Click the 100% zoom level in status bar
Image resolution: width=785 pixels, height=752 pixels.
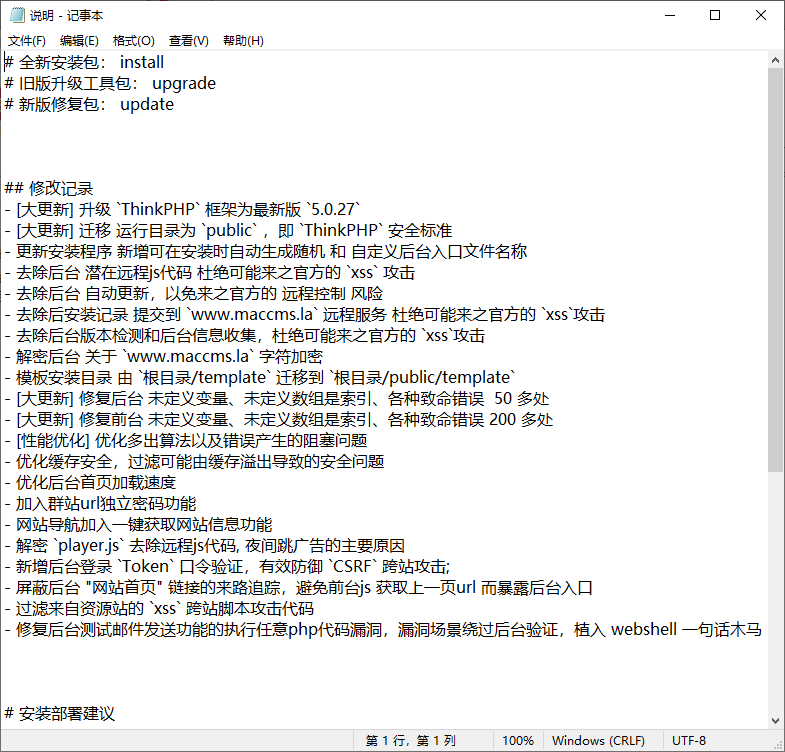pyautogui.click(x=518, y=741)
